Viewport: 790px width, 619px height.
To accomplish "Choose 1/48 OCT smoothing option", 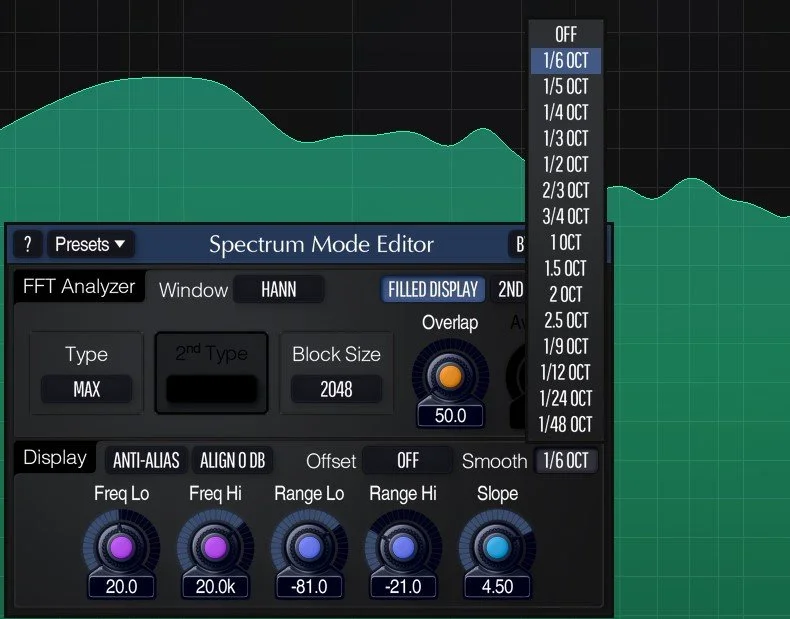I will (x=566, y=425).
